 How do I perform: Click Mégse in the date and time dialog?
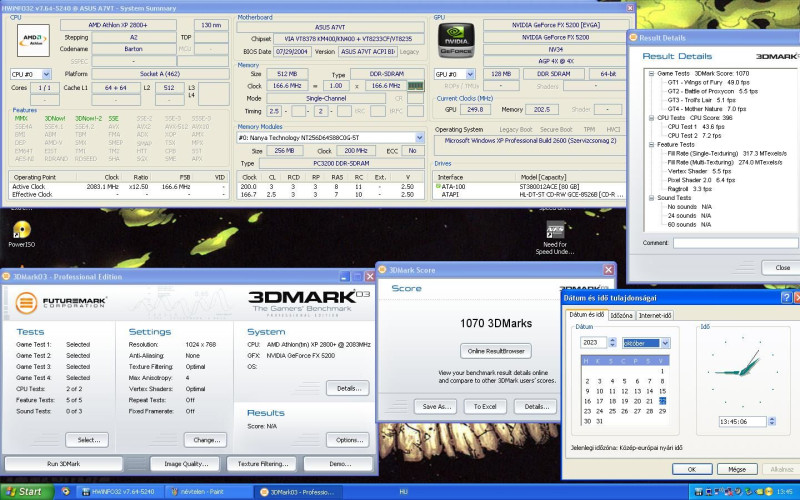coord(737,469)
